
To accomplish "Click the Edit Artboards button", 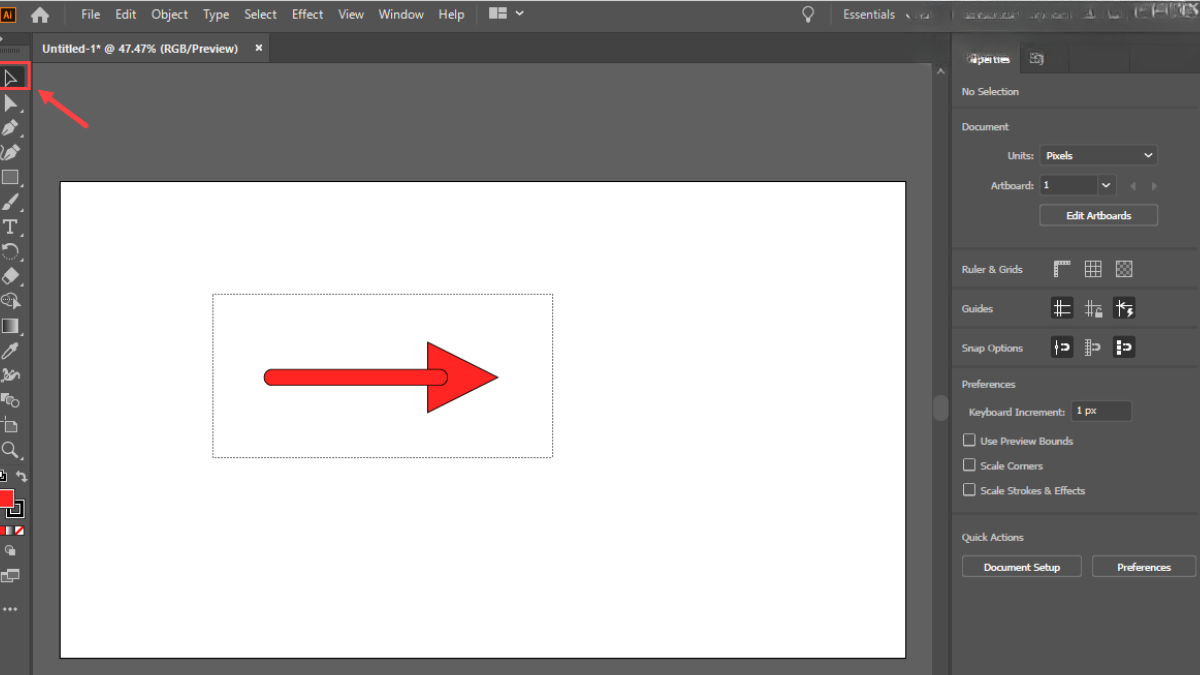I will (x=1098, y=216).
